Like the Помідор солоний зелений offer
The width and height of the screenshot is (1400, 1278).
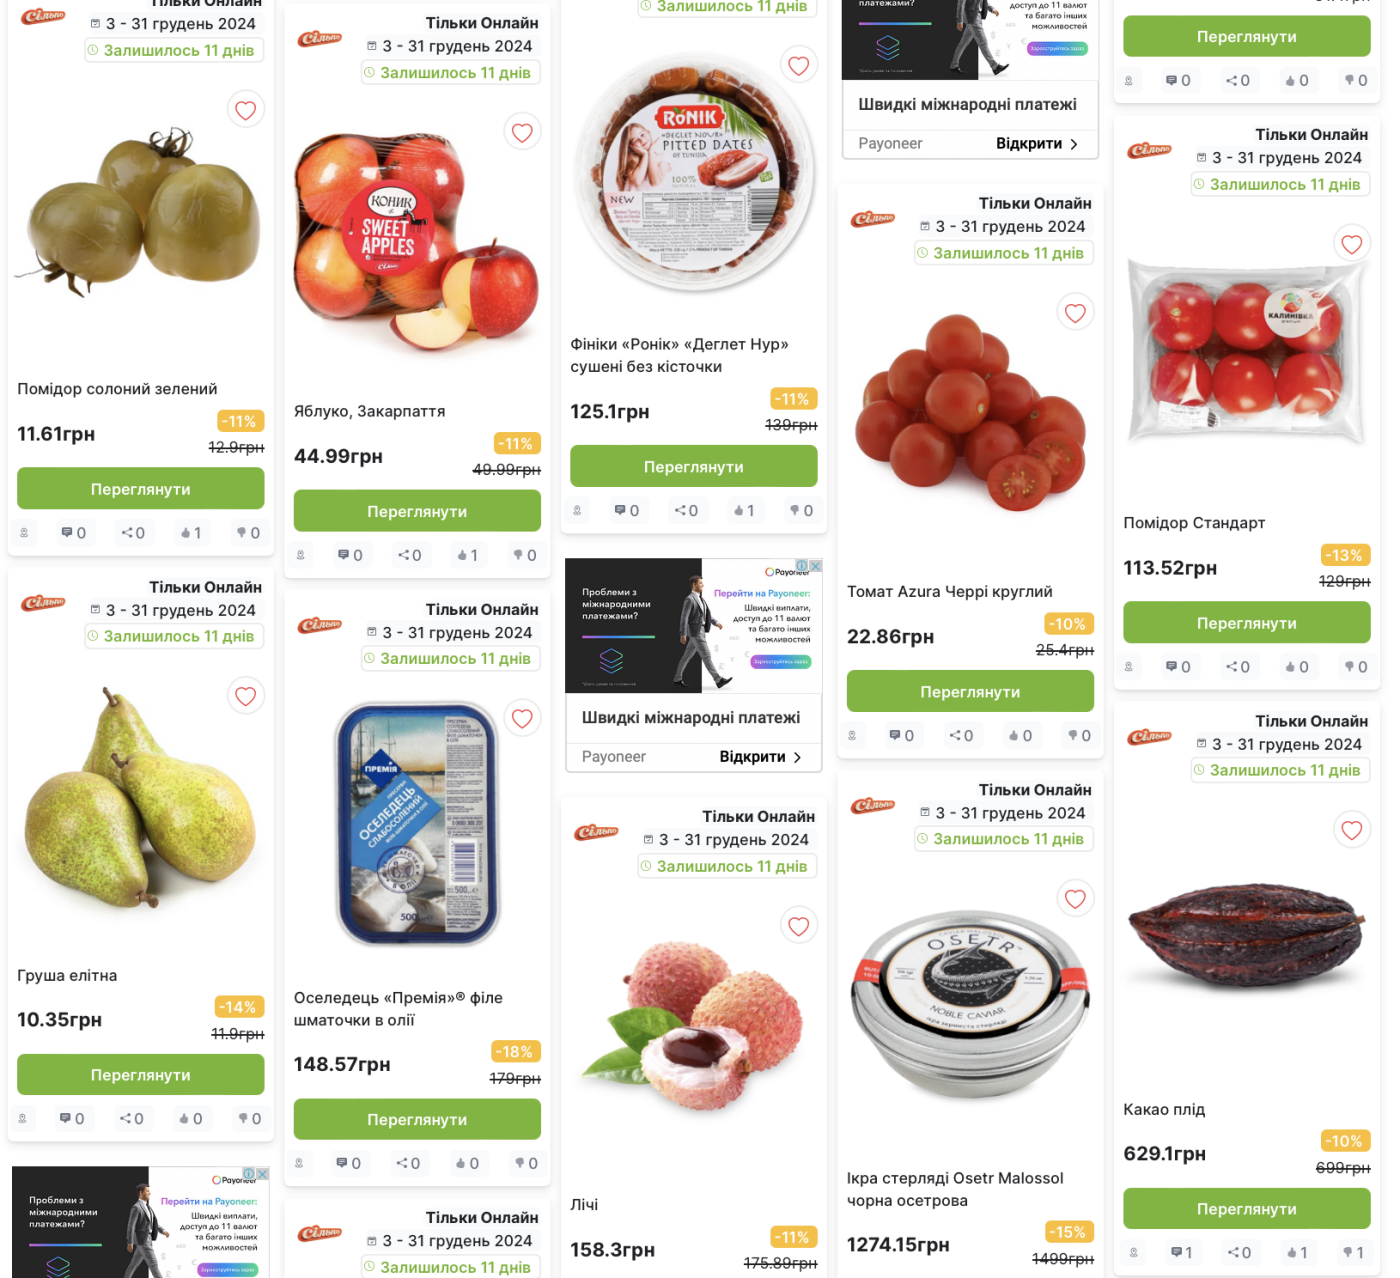[x=190, y=533]
